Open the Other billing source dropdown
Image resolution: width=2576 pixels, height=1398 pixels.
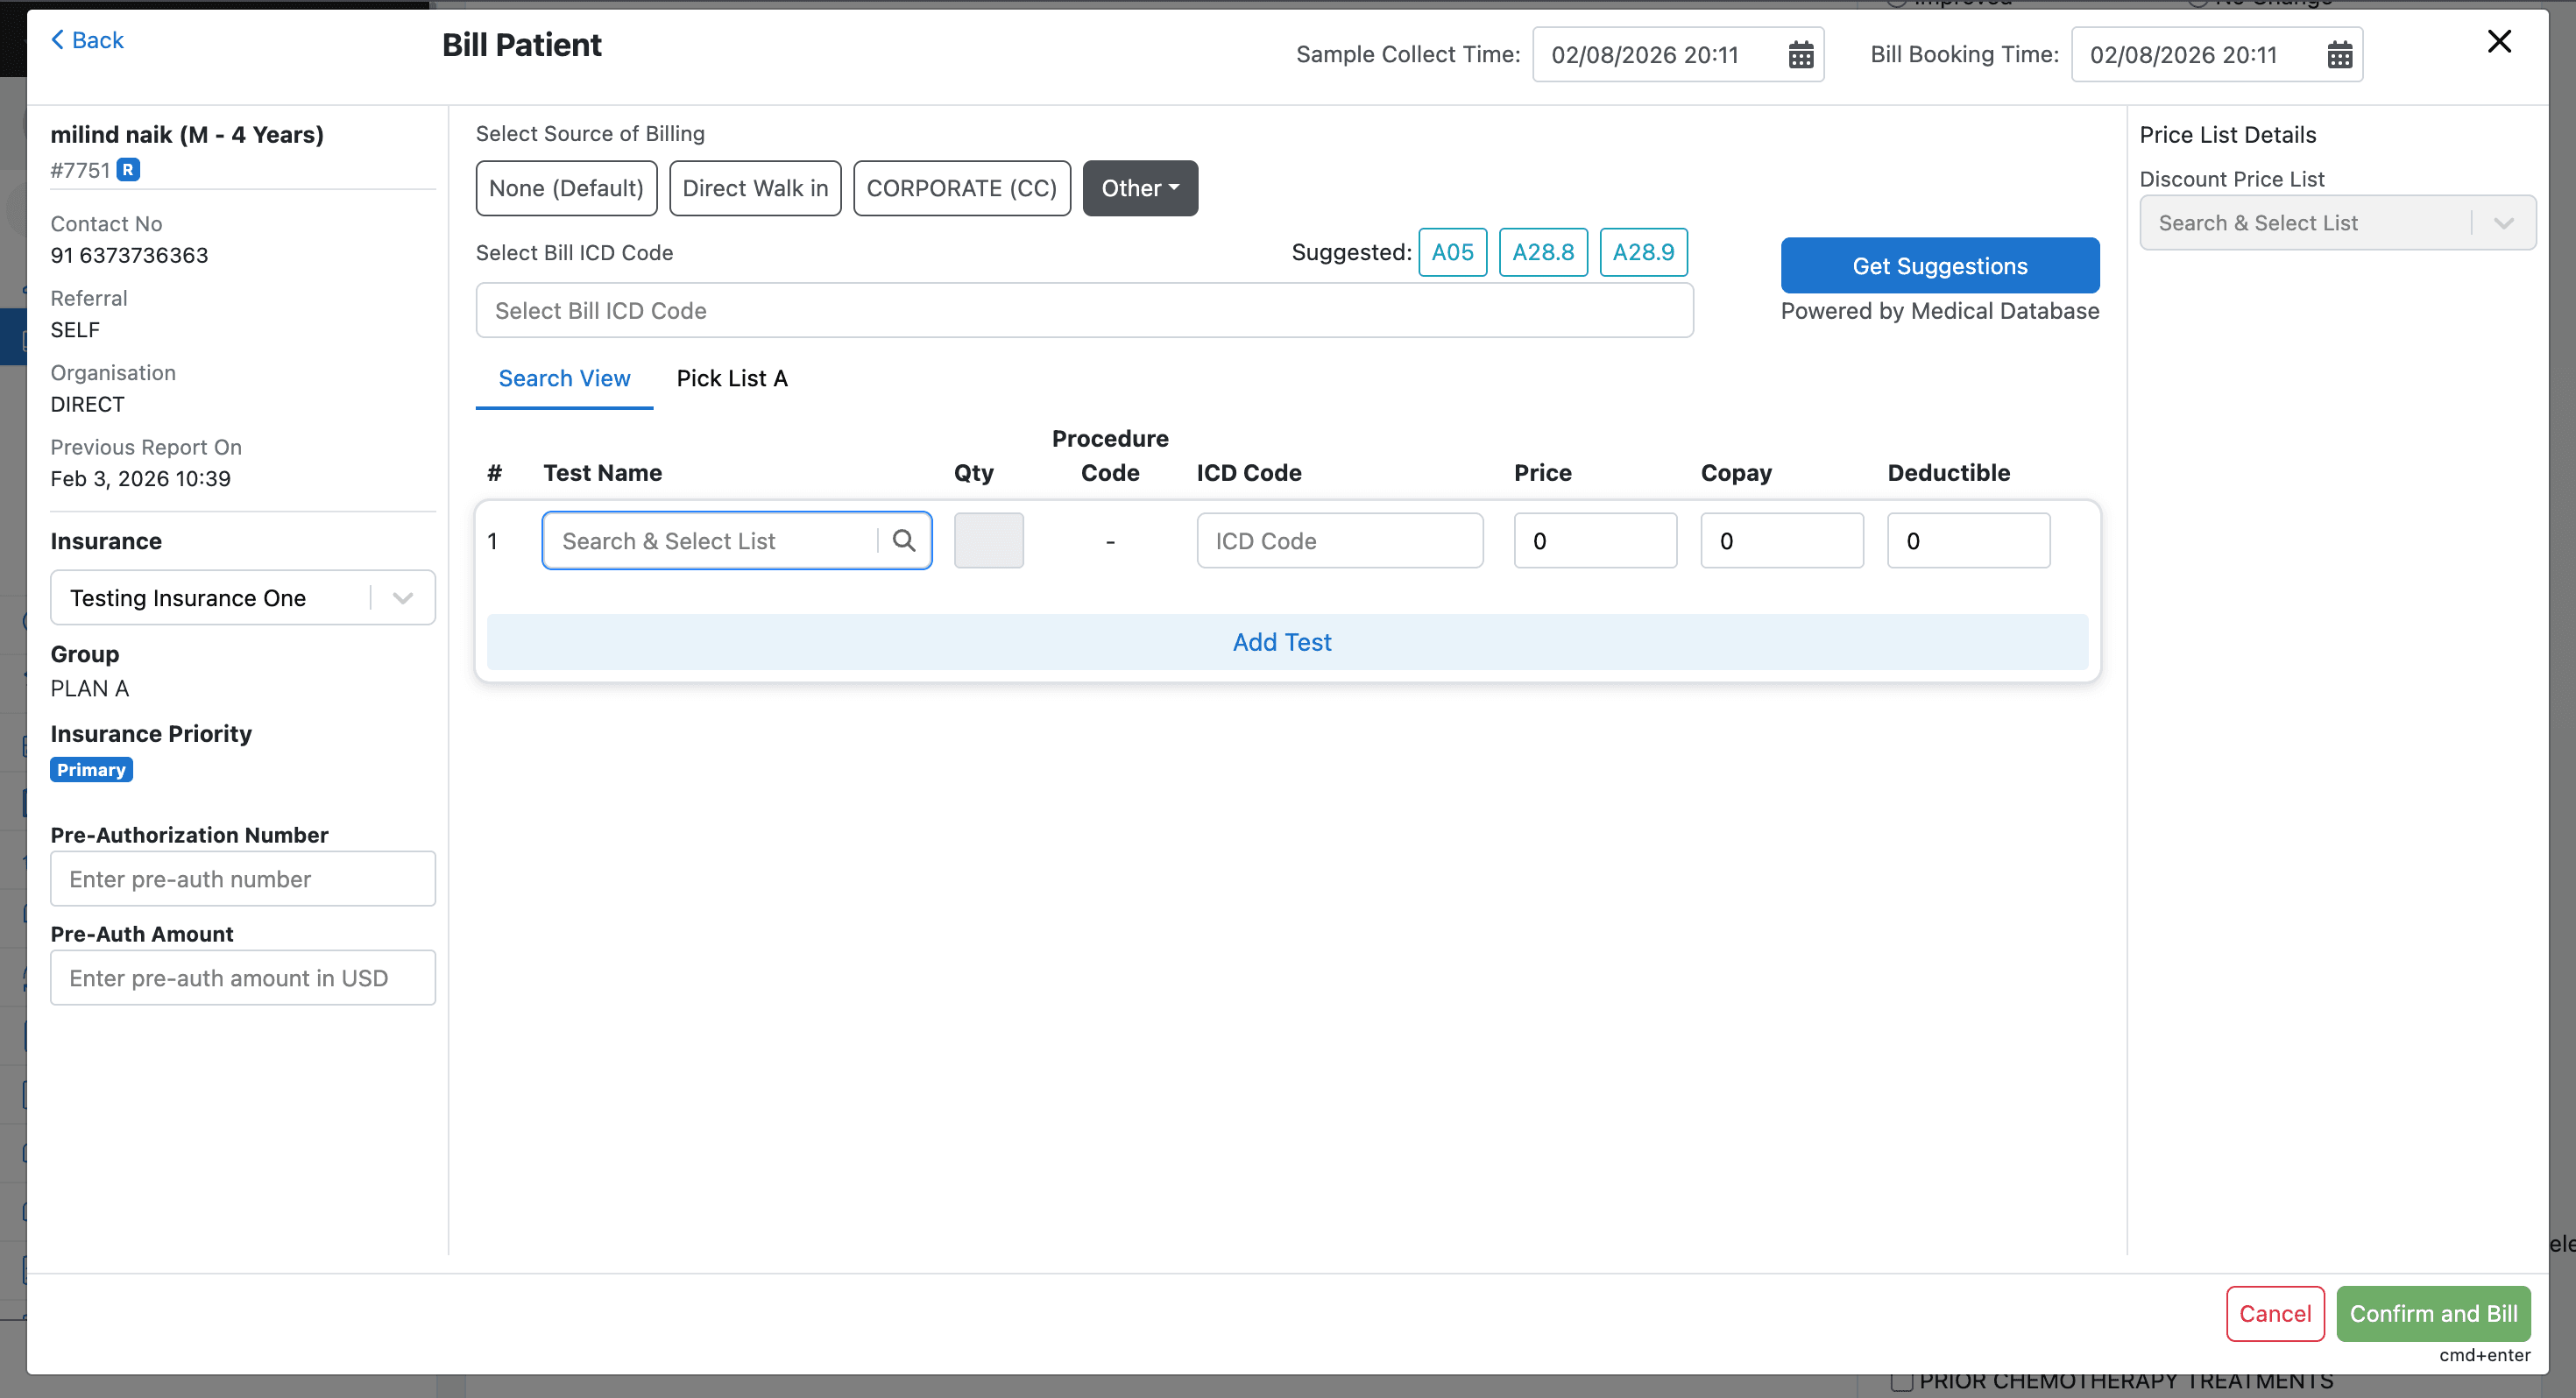click(x=1140, y=188)
